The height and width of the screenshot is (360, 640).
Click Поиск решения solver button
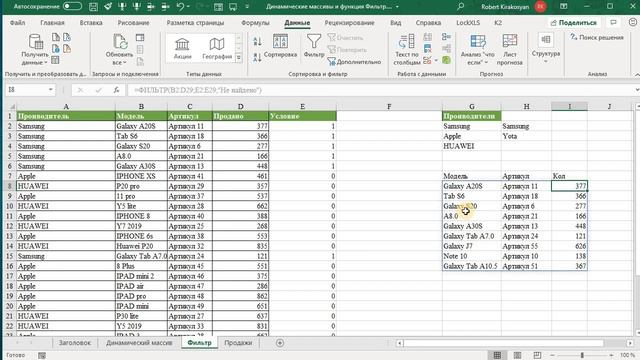(x=597, y=37)
